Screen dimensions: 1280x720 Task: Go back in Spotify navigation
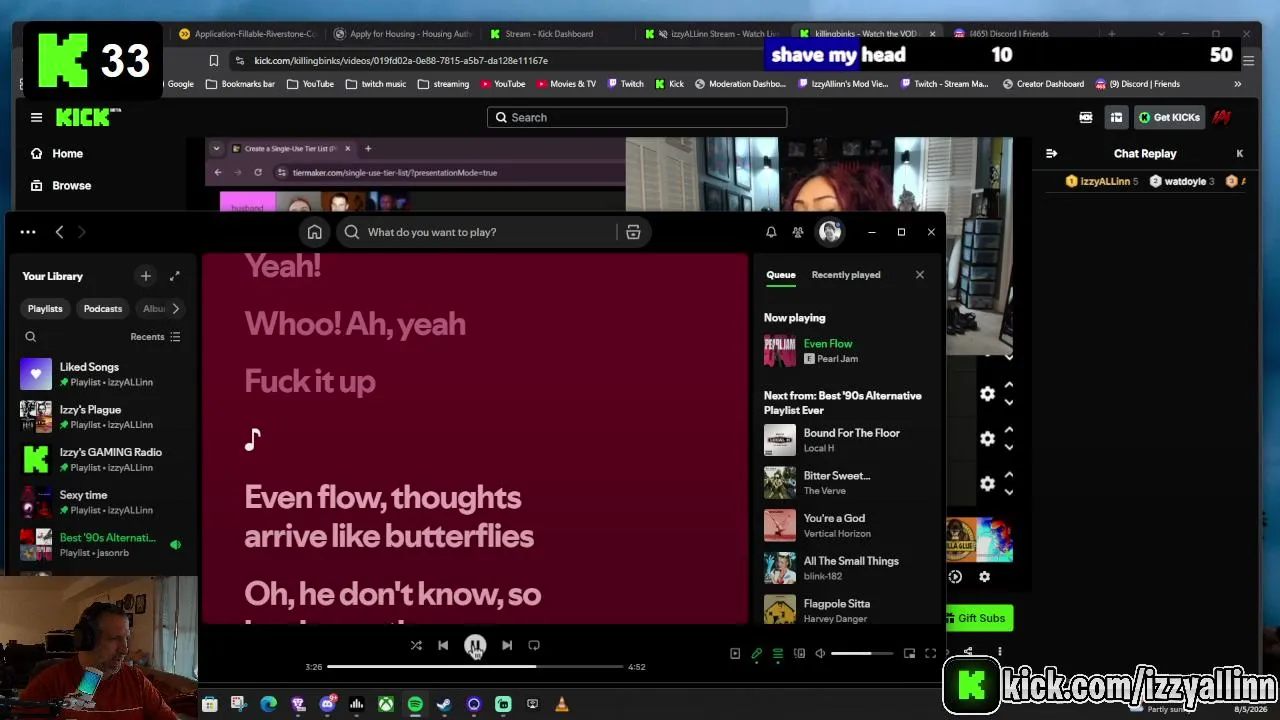59,232
